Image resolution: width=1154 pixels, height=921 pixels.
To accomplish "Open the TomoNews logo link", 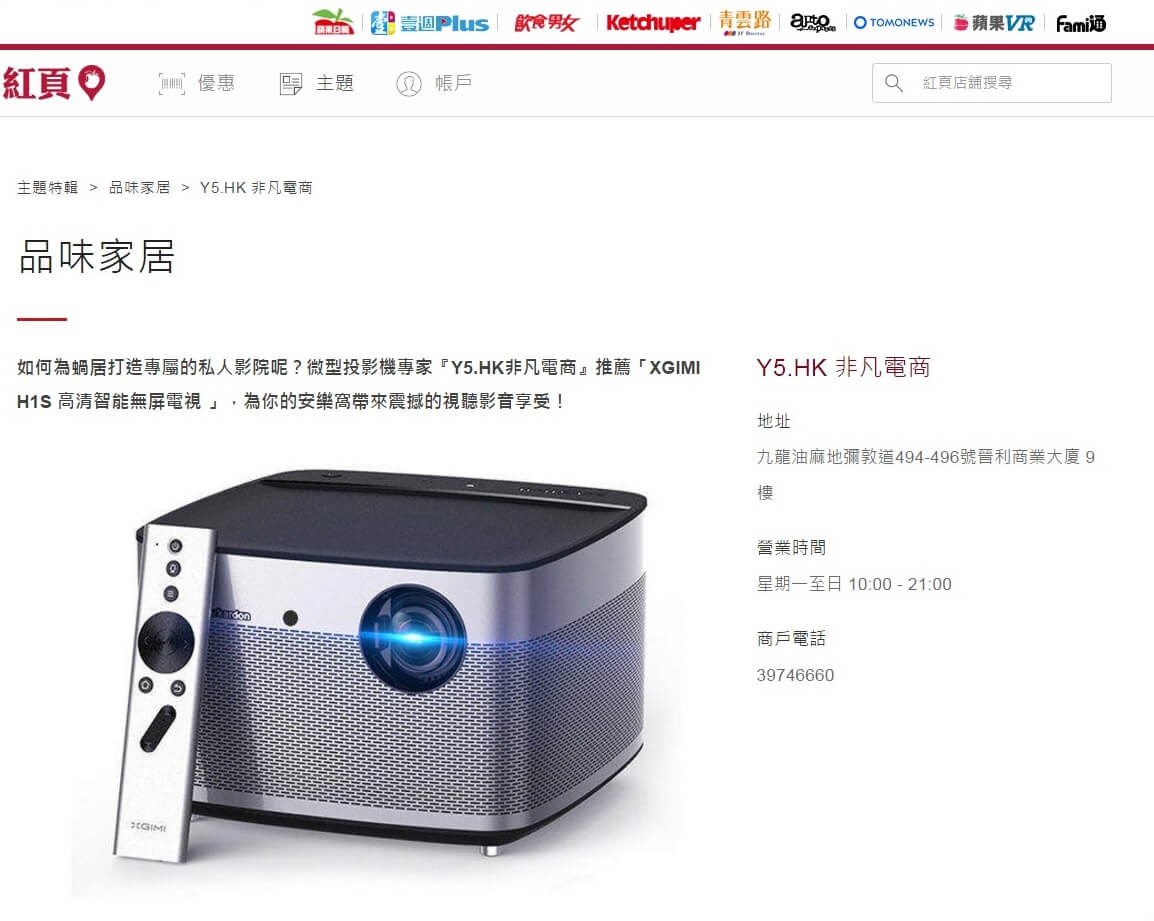I will (x=893, y=23).
